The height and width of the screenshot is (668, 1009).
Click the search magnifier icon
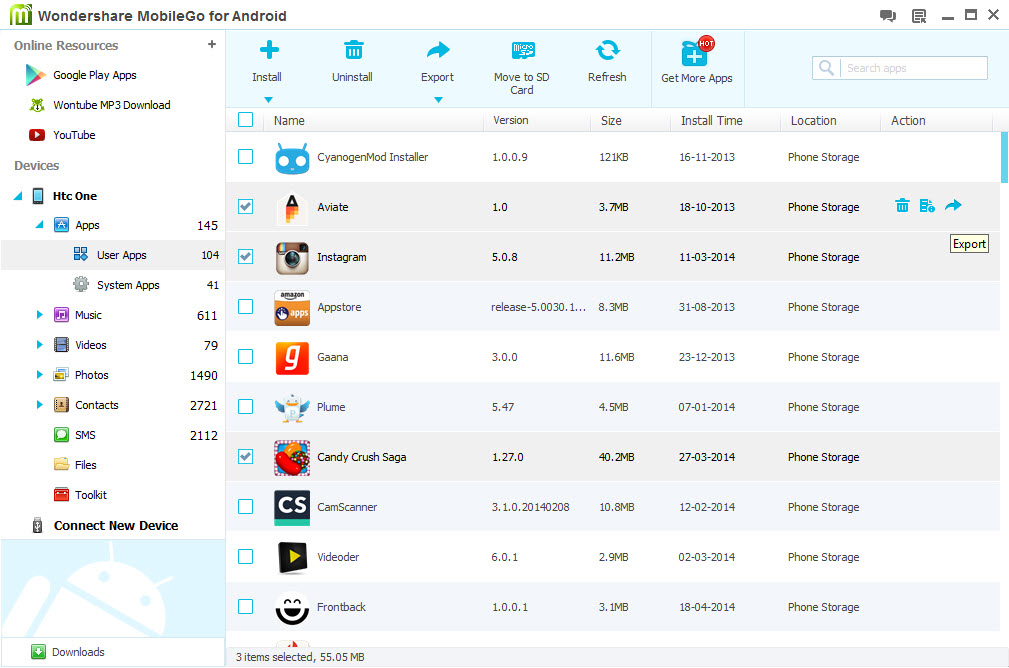826,68
